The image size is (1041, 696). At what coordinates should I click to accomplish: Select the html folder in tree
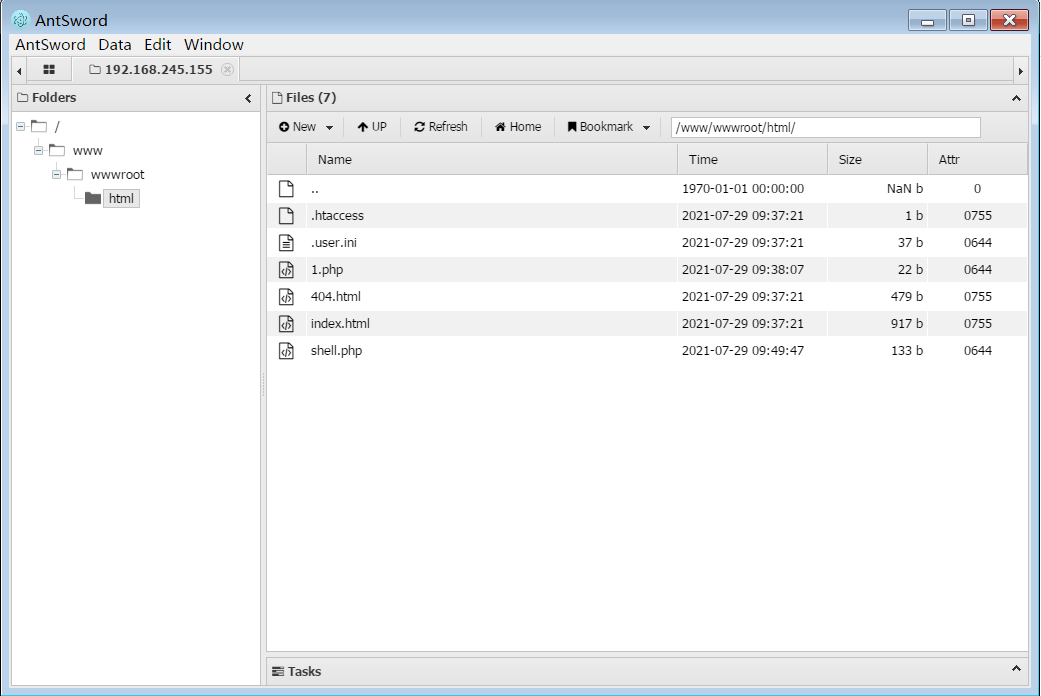(x=121, y=198)
